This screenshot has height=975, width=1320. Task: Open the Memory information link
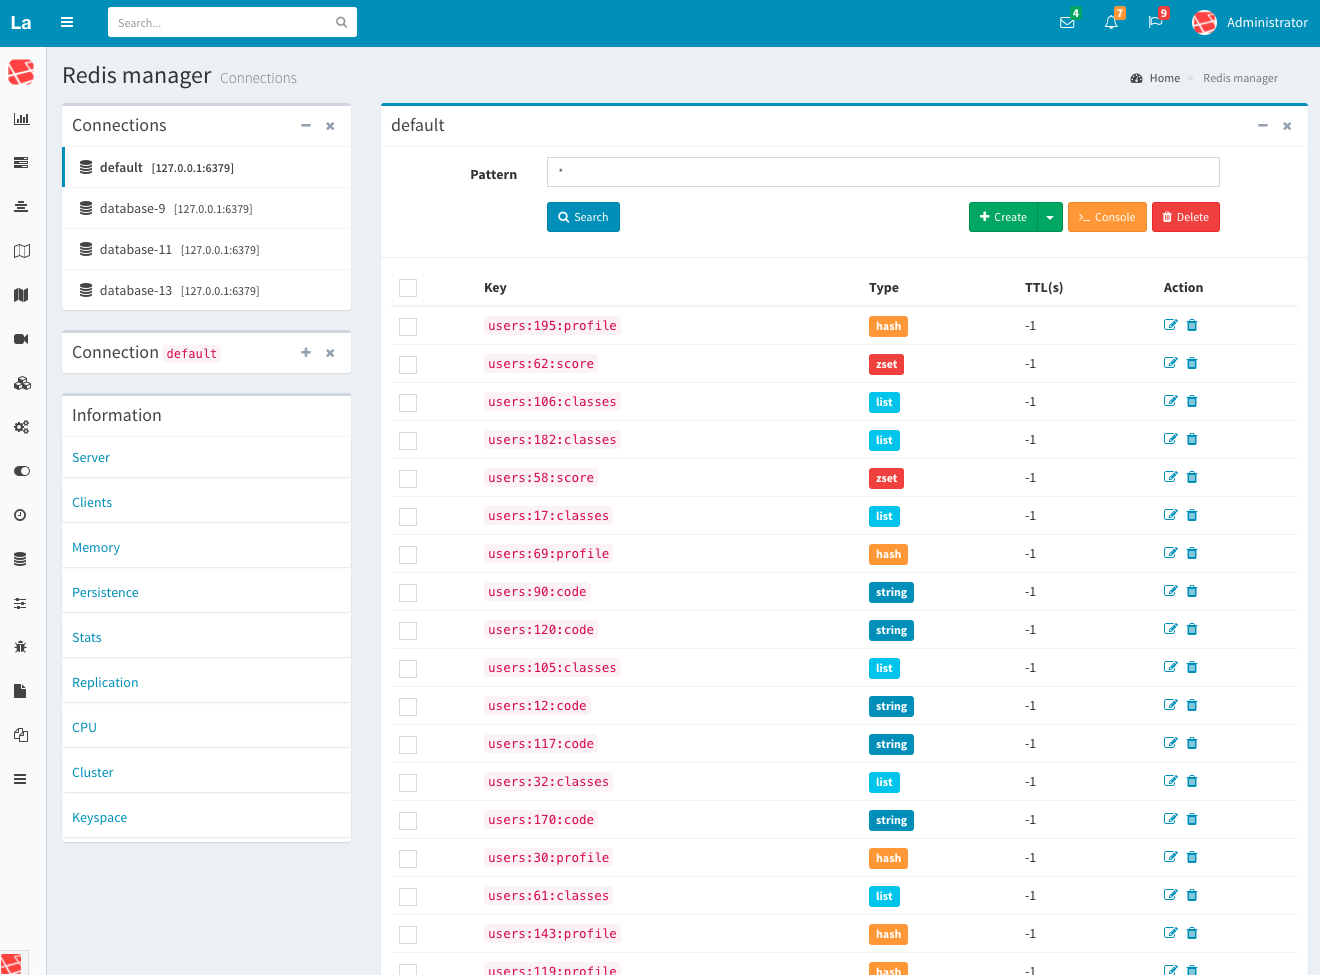96,547
